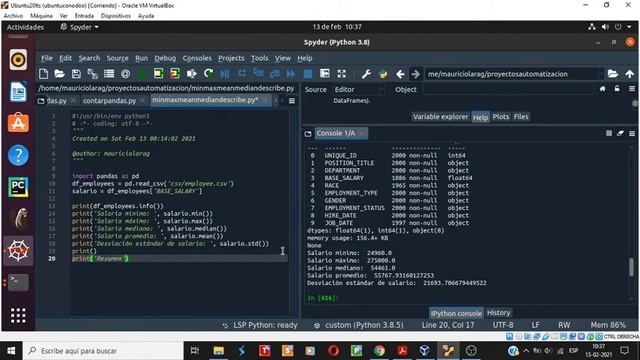
Task: Clear console with eraser icon
Action: click(620, 133)
